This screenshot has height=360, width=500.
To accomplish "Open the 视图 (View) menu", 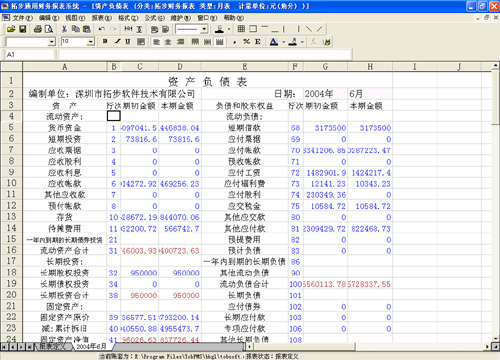I will pos(75,18).
